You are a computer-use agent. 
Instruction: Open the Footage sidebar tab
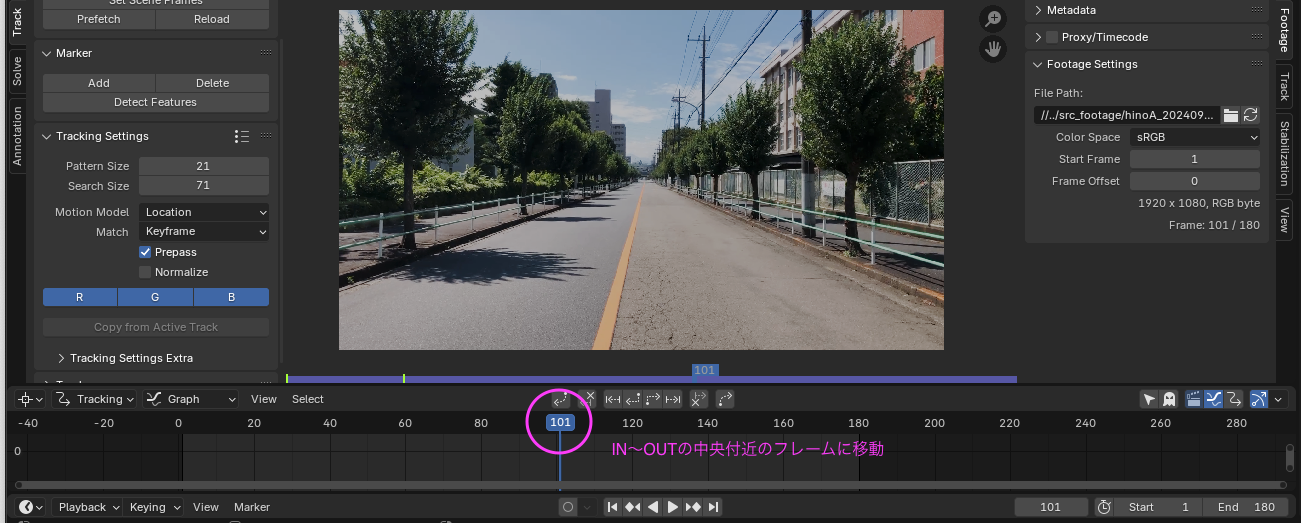click(1284, 30)
